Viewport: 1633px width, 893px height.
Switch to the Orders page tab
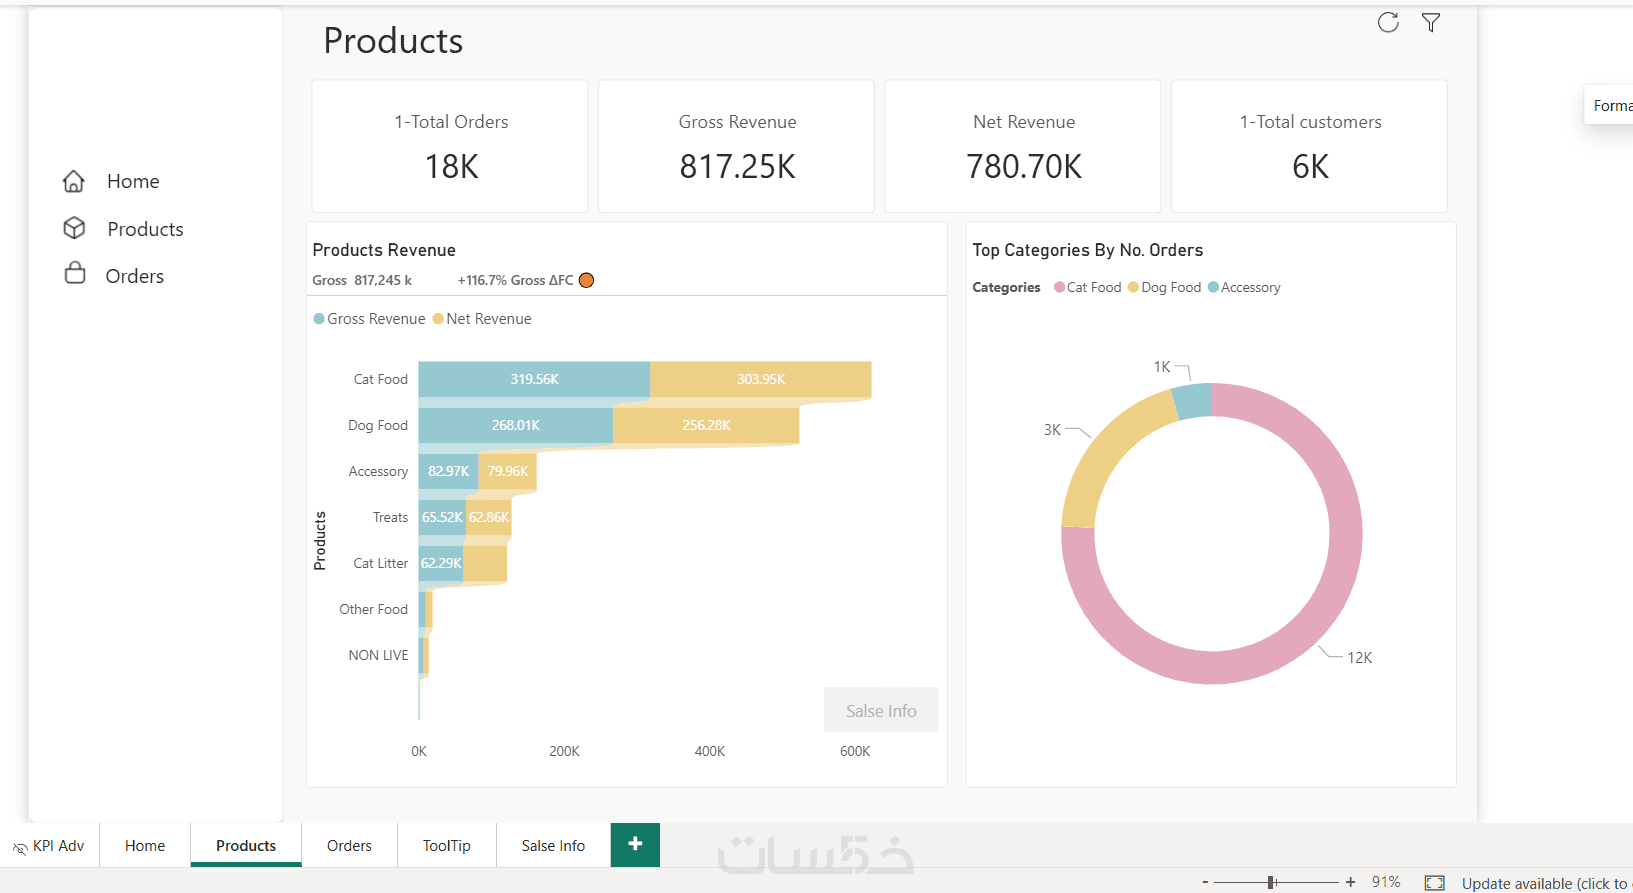349,846
